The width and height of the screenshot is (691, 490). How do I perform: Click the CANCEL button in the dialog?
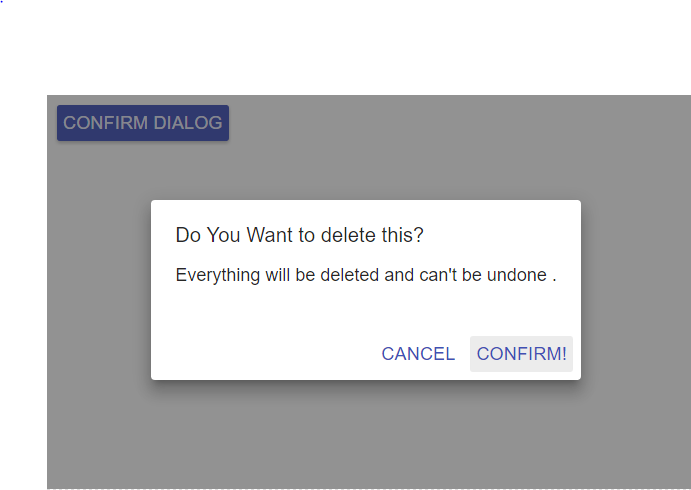[x=418, y=354]
